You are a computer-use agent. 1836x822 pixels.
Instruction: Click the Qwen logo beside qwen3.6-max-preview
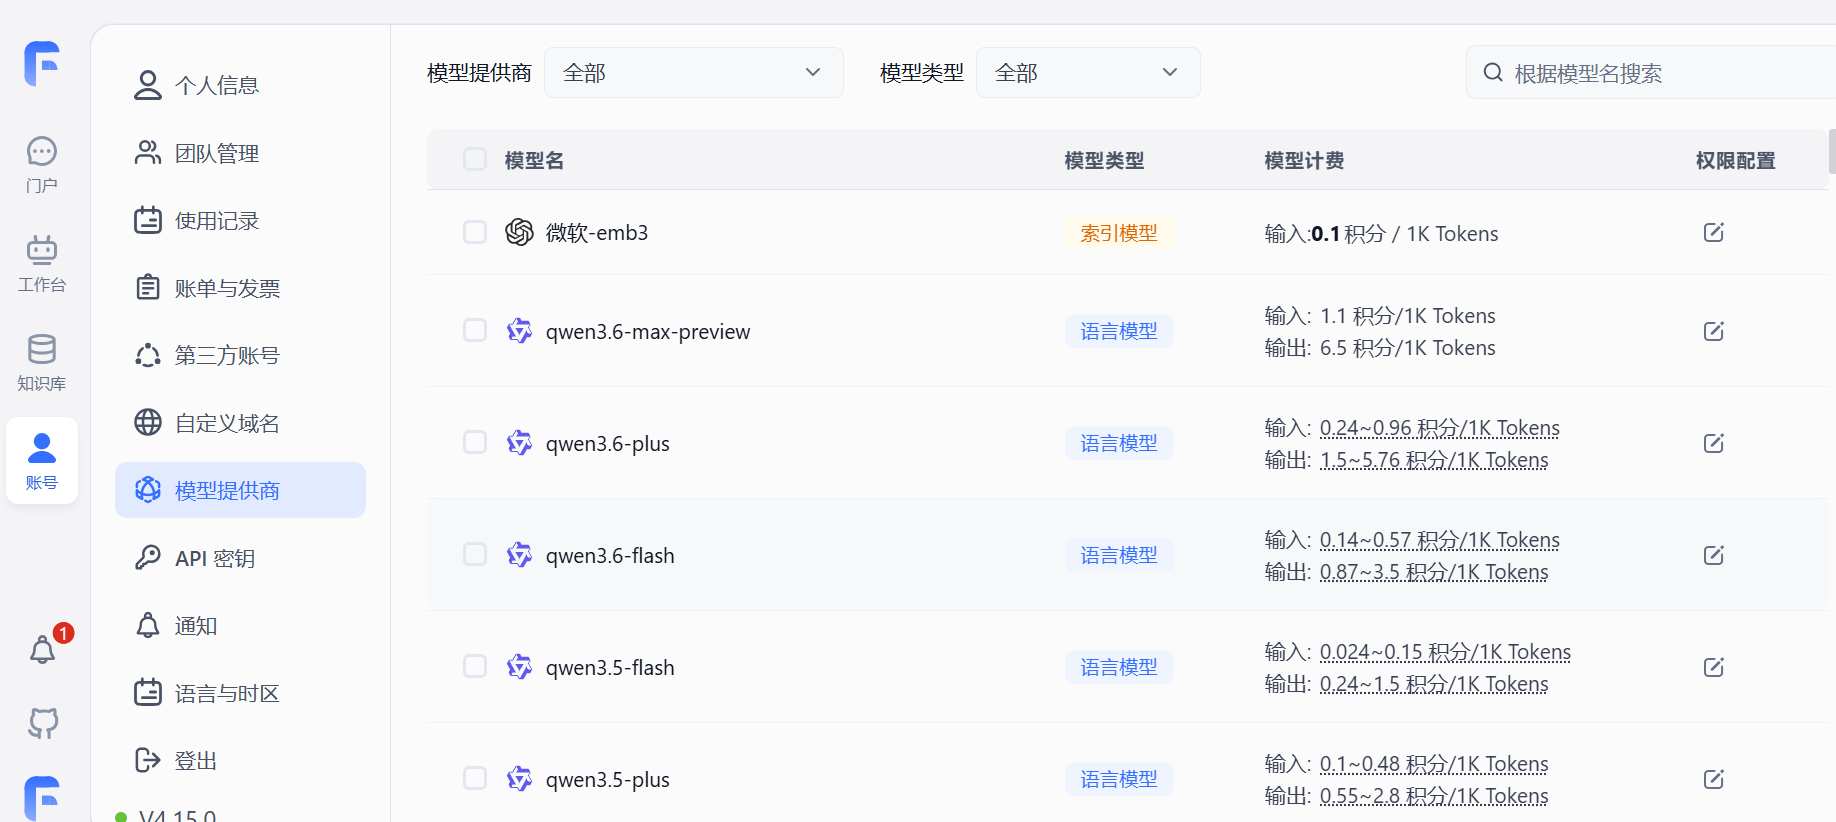[519, 331]
